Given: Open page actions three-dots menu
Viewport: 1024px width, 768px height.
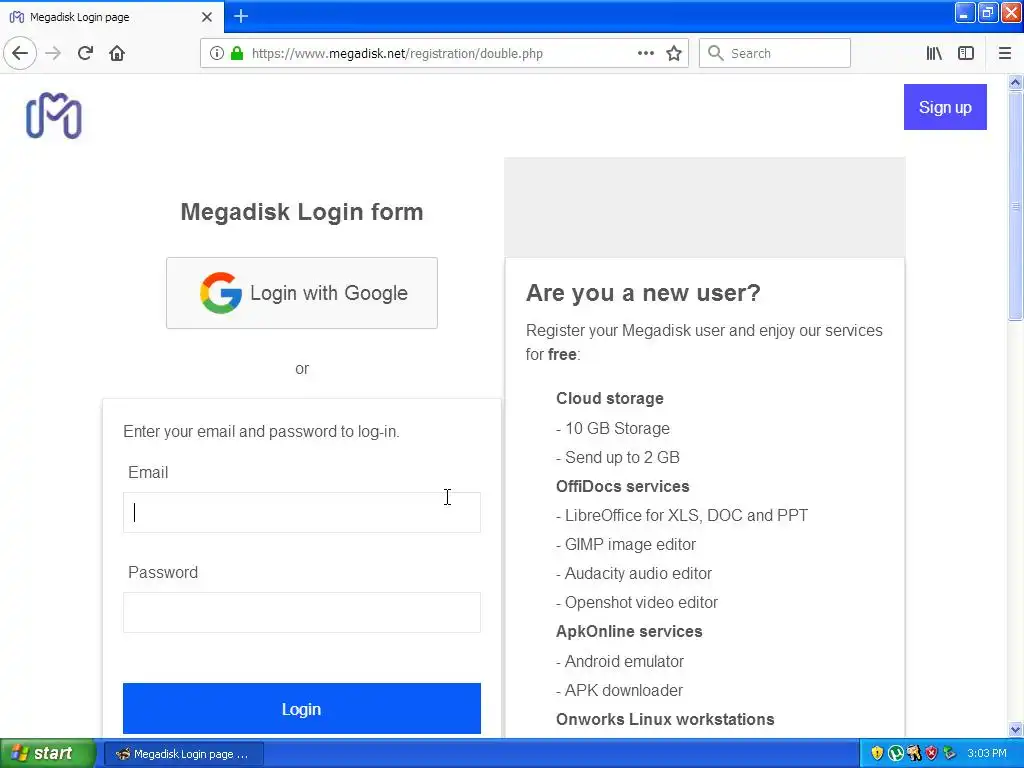Looking at the screenshot, I should pyautogui.click(x=645, y=53).
